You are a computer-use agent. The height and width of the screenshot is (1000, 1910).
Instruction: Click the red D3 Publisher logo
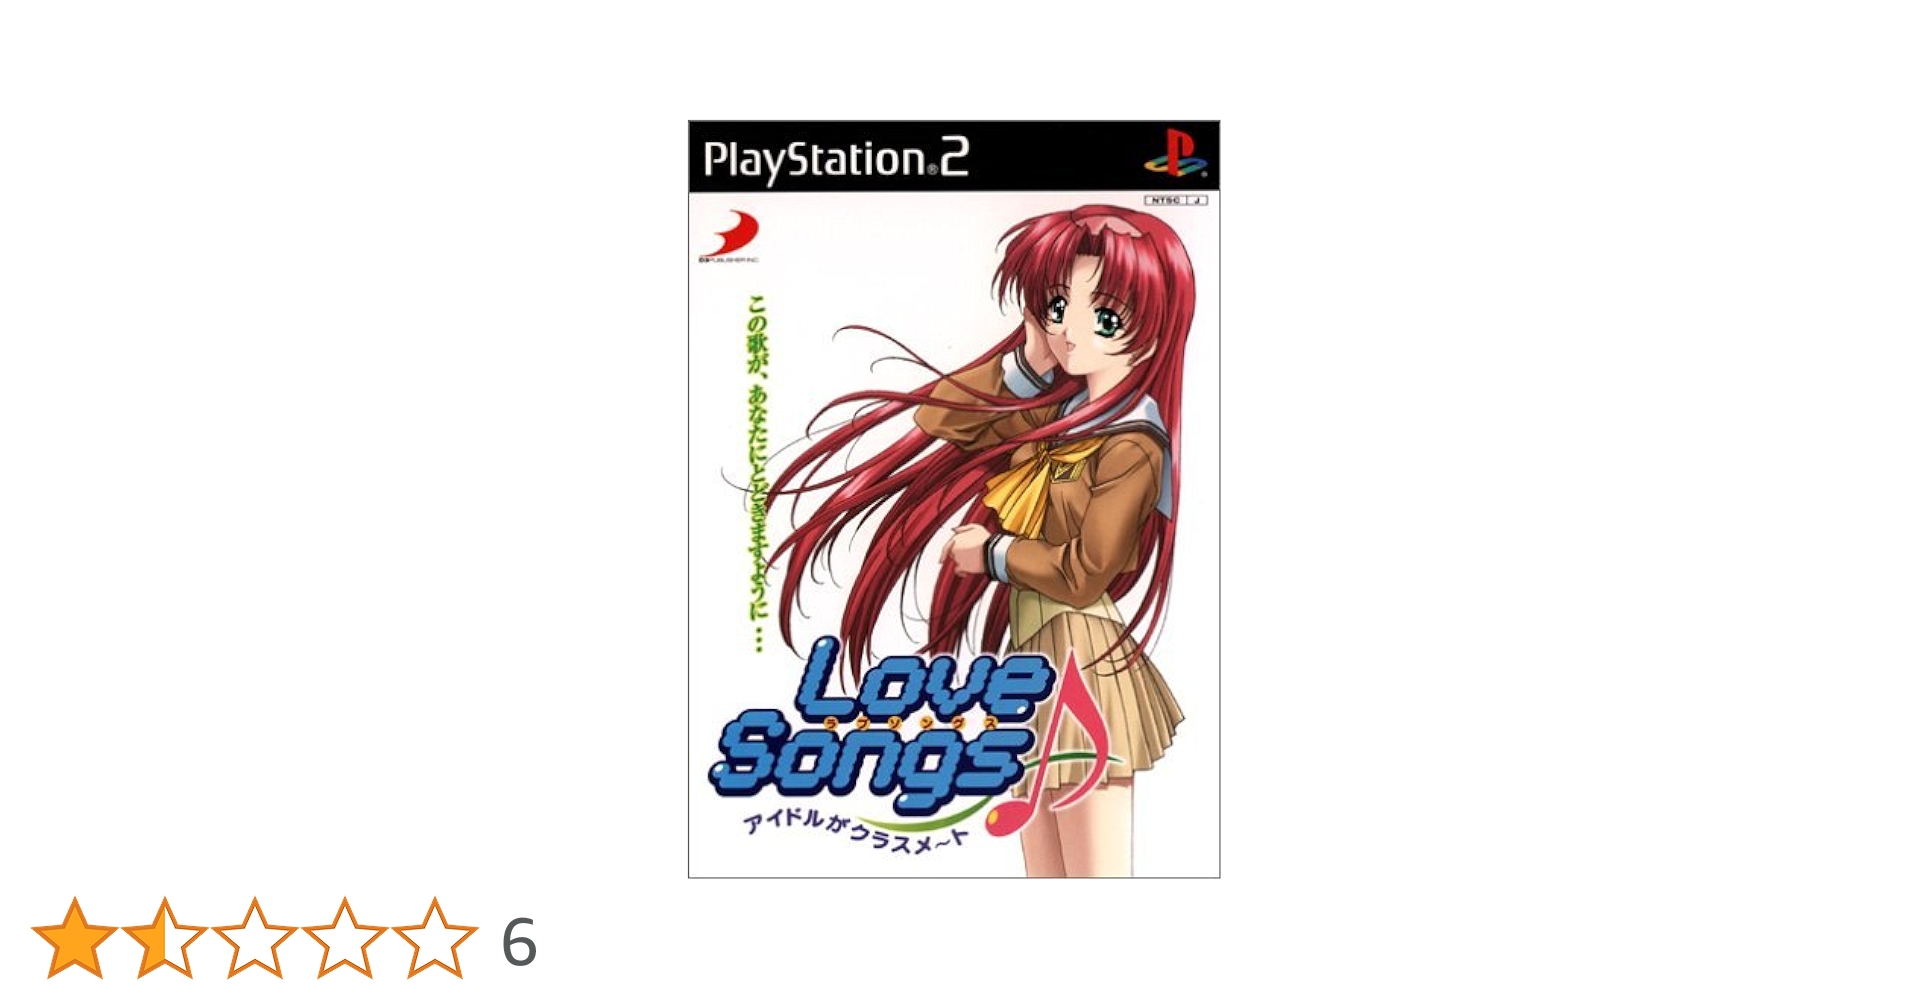(x=729, y=236)
